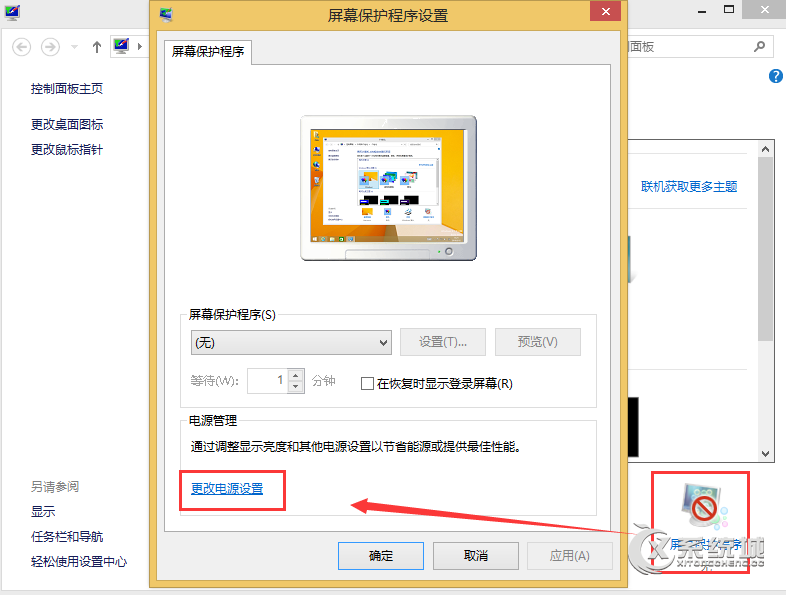Open 任务栏和导航 link

tap(67, 537)
